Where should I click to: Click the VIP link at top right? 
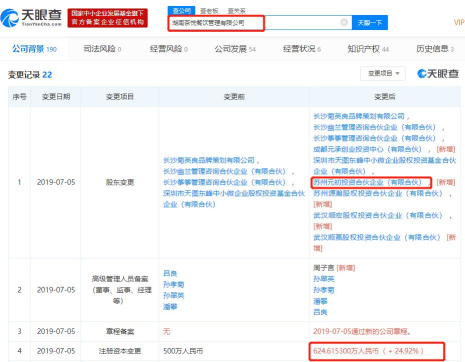click(x=459, y=22)
